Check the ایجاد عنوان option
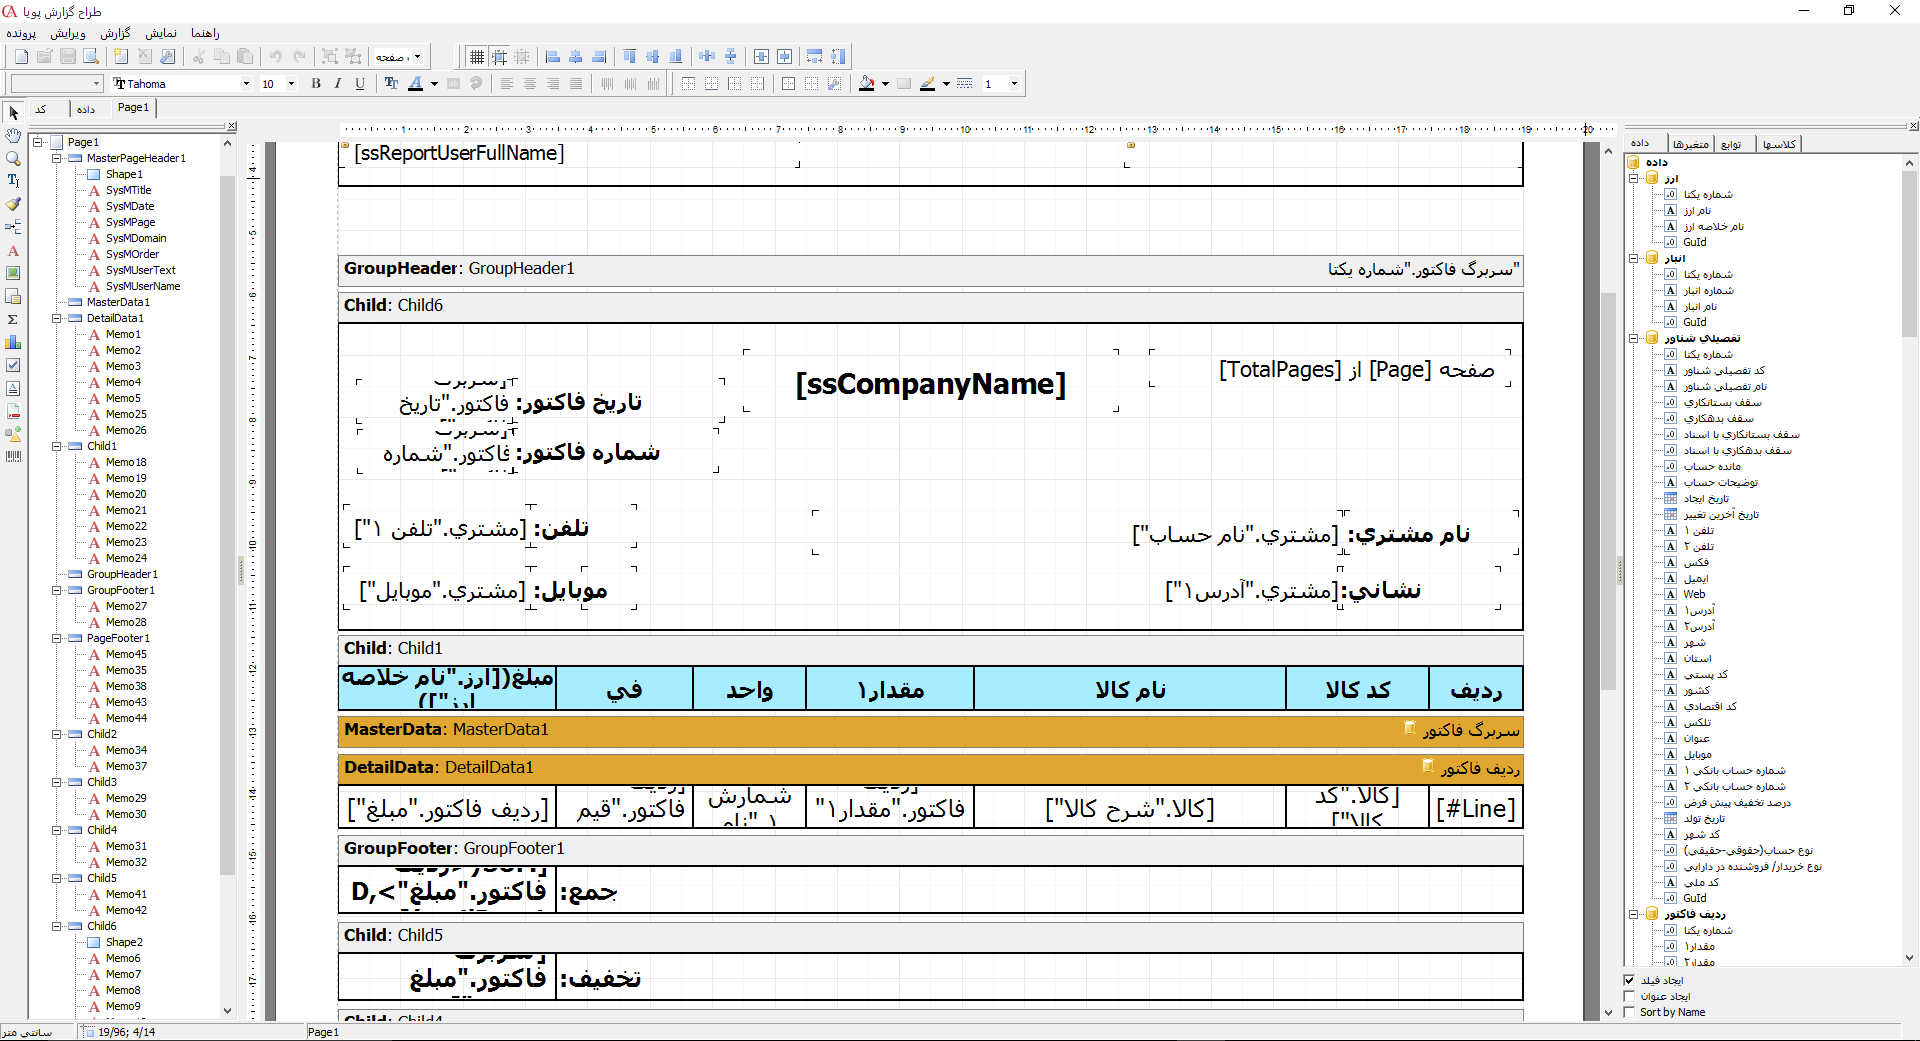 tap(1629, 996)
